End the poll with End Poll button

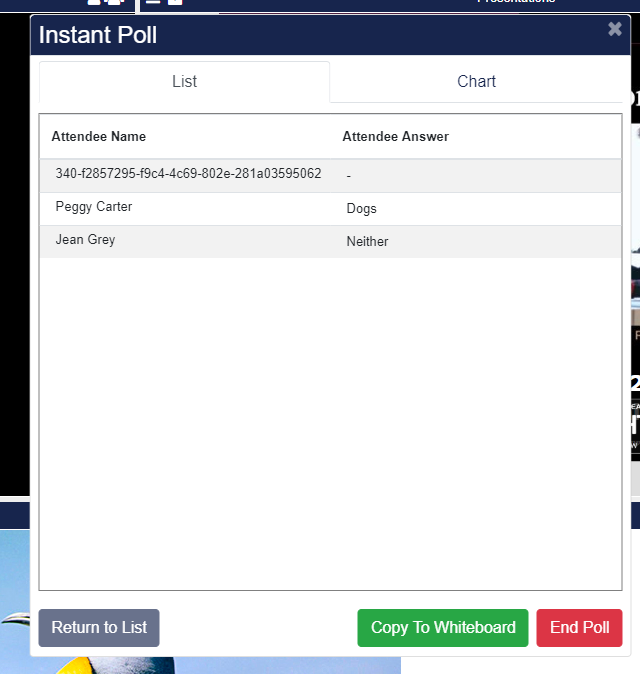tap(579, 628)
